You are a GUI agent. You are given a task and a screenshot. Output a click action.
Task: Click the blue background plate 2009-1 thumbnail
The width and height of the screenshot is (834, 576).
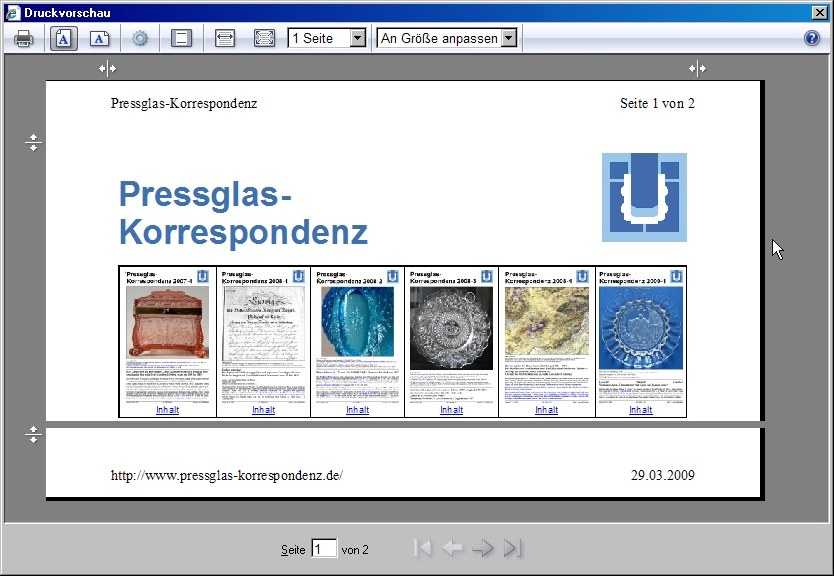tap(641, 328)
